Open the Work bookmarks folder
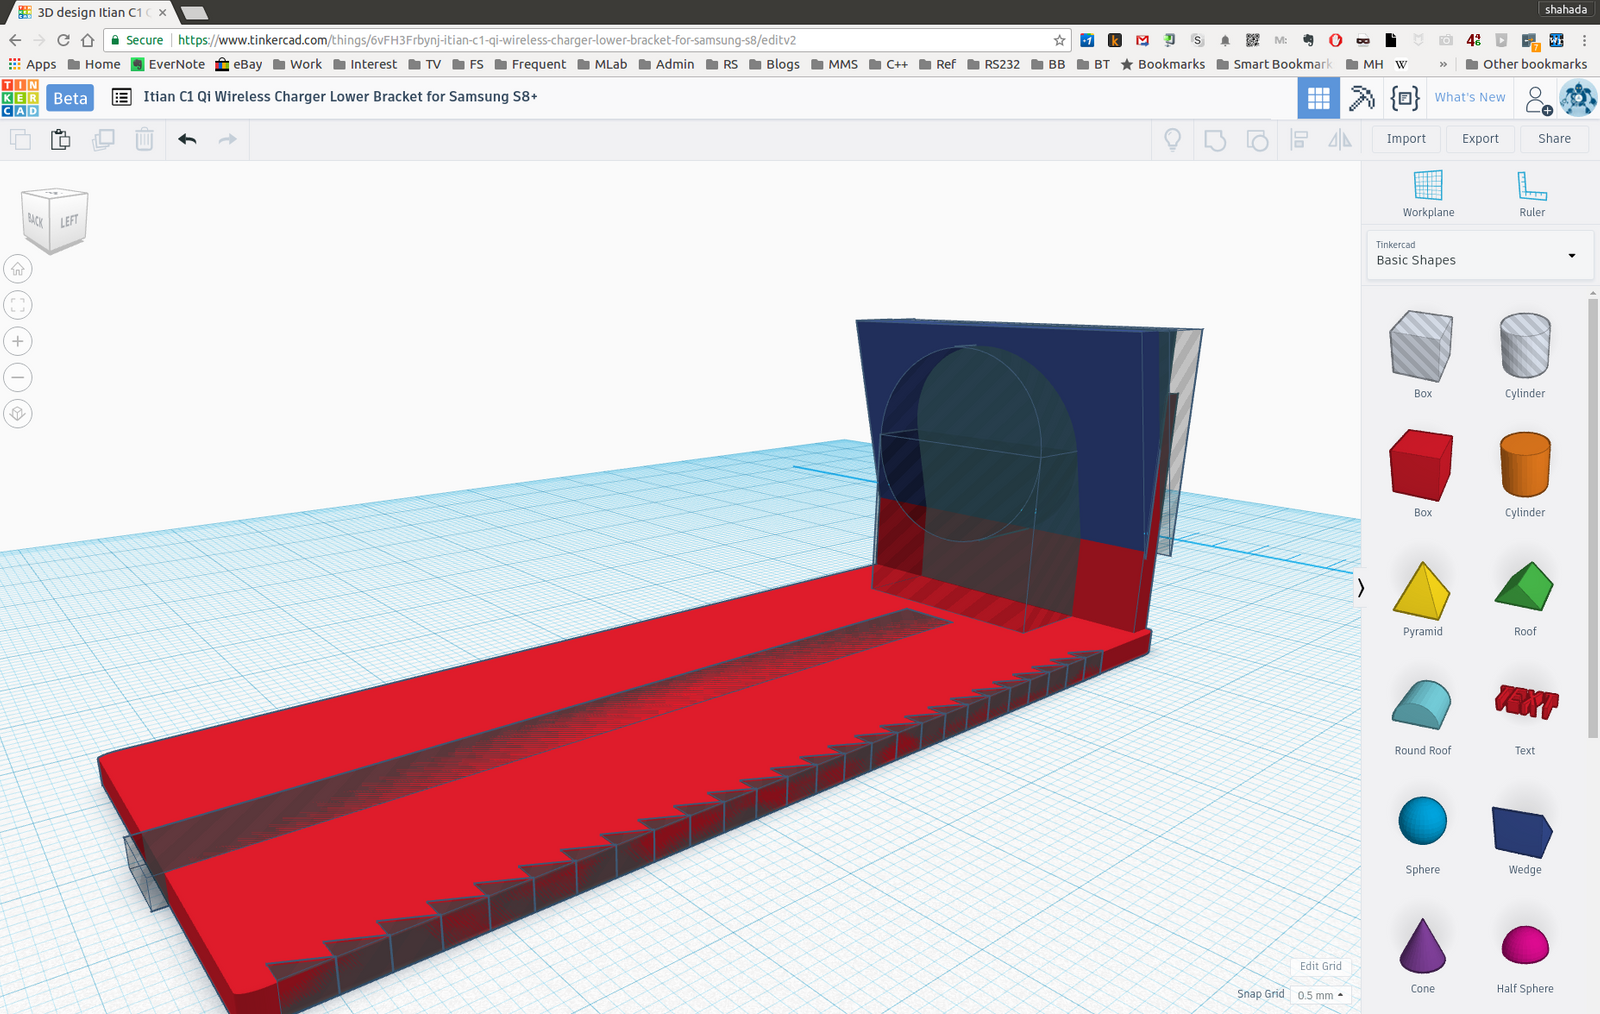The width and height of the screenshot is (1600, 1014). [298, 64]
